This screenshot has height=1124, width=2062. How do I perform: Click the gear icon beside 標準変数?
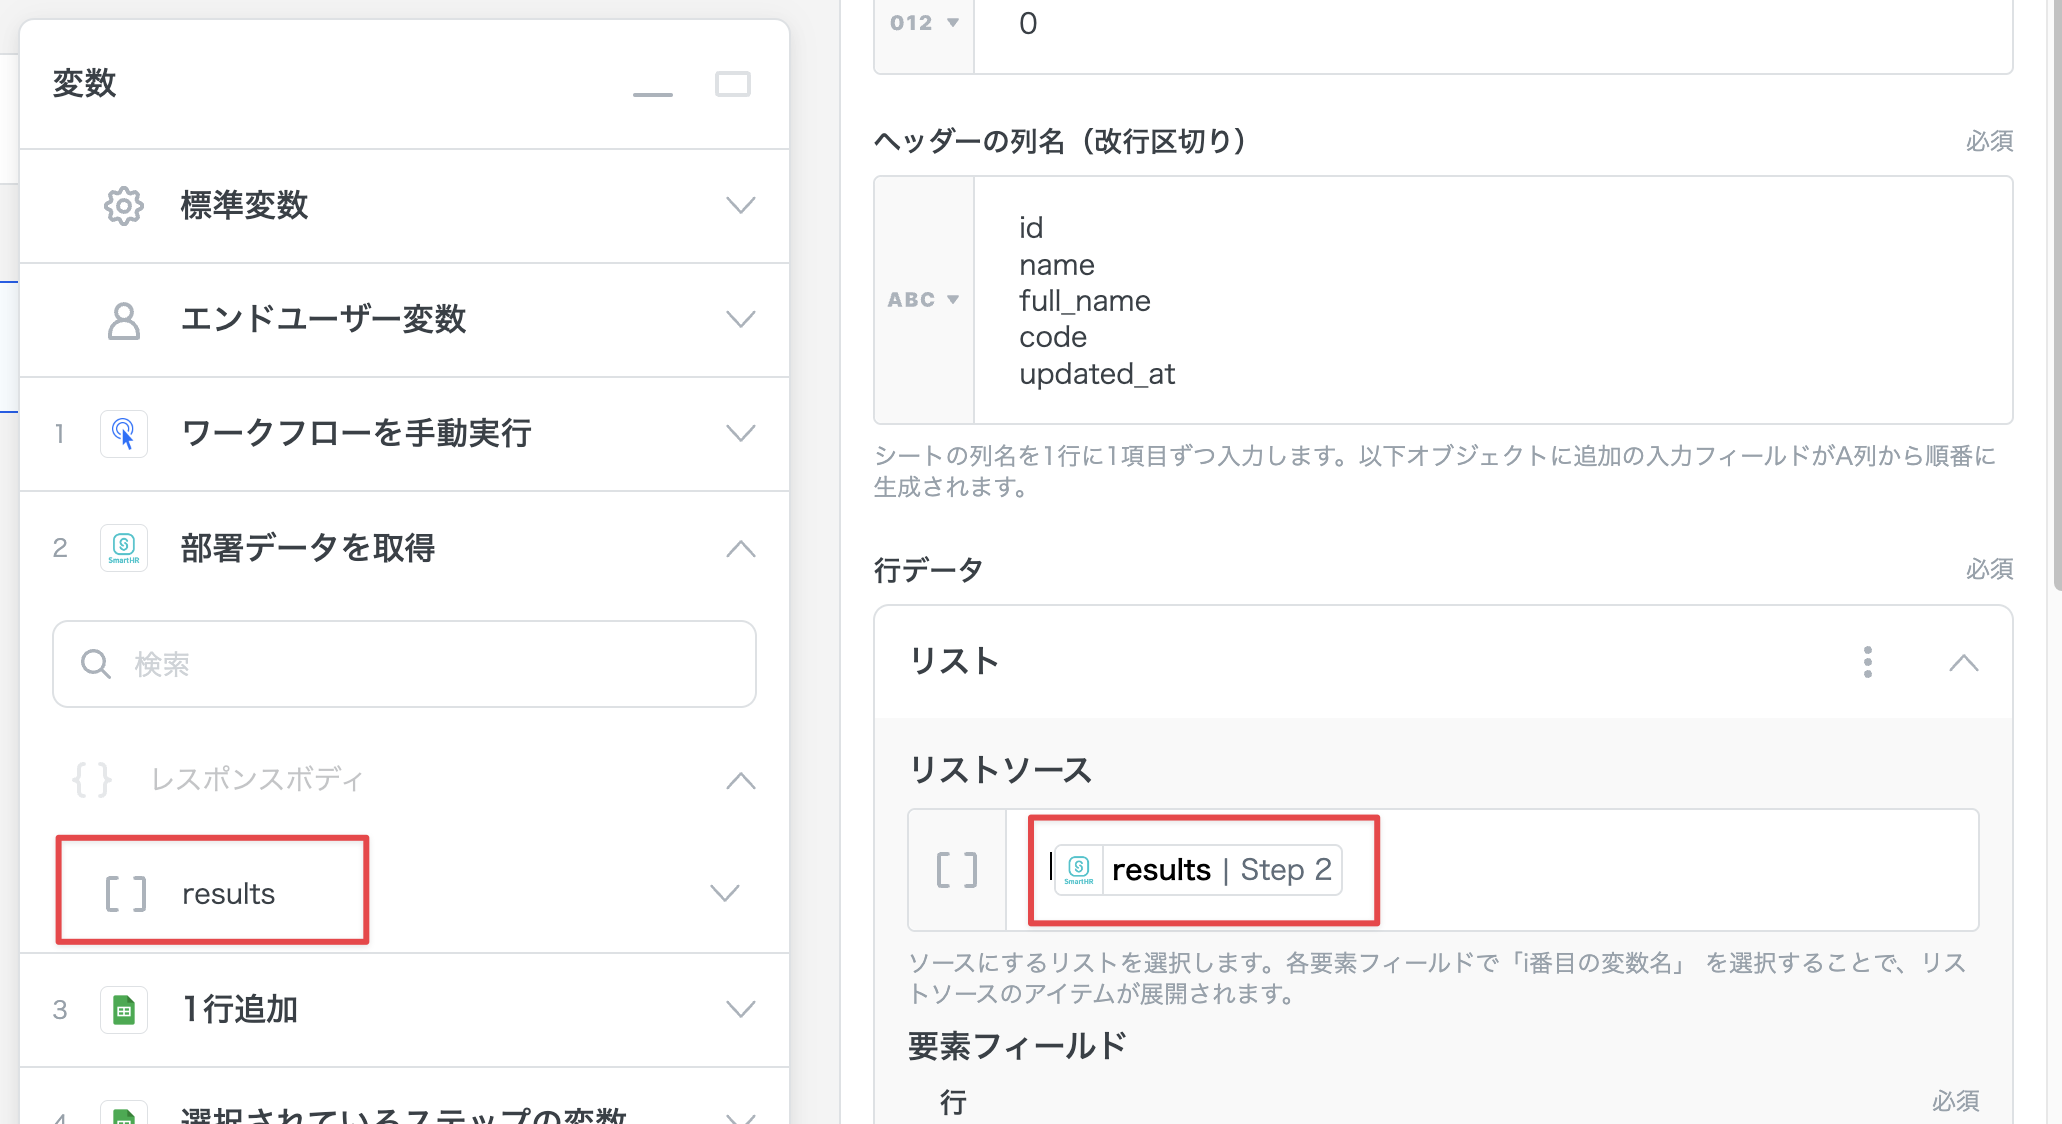[x=123, y=206]
